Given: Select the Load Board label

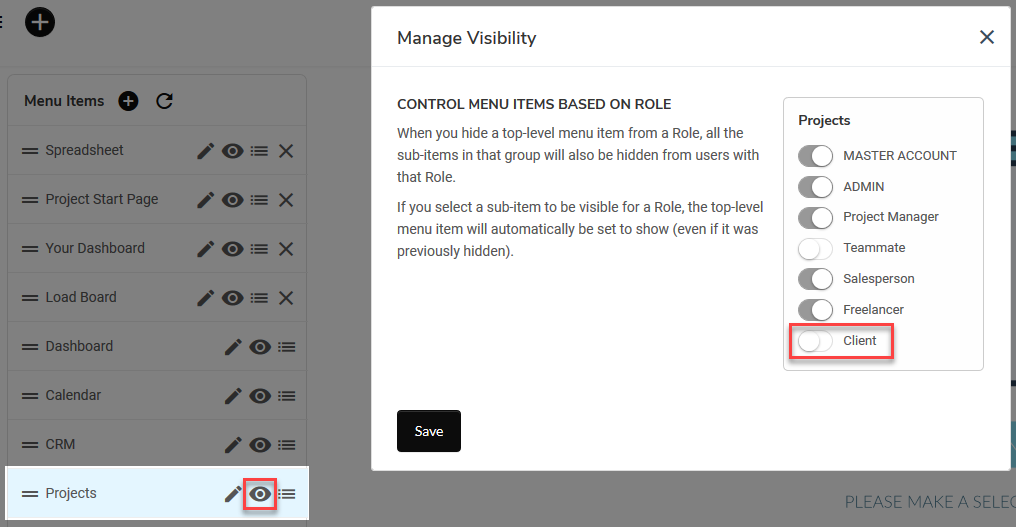Looking at the screenshot, I should [x=81, y=298].
